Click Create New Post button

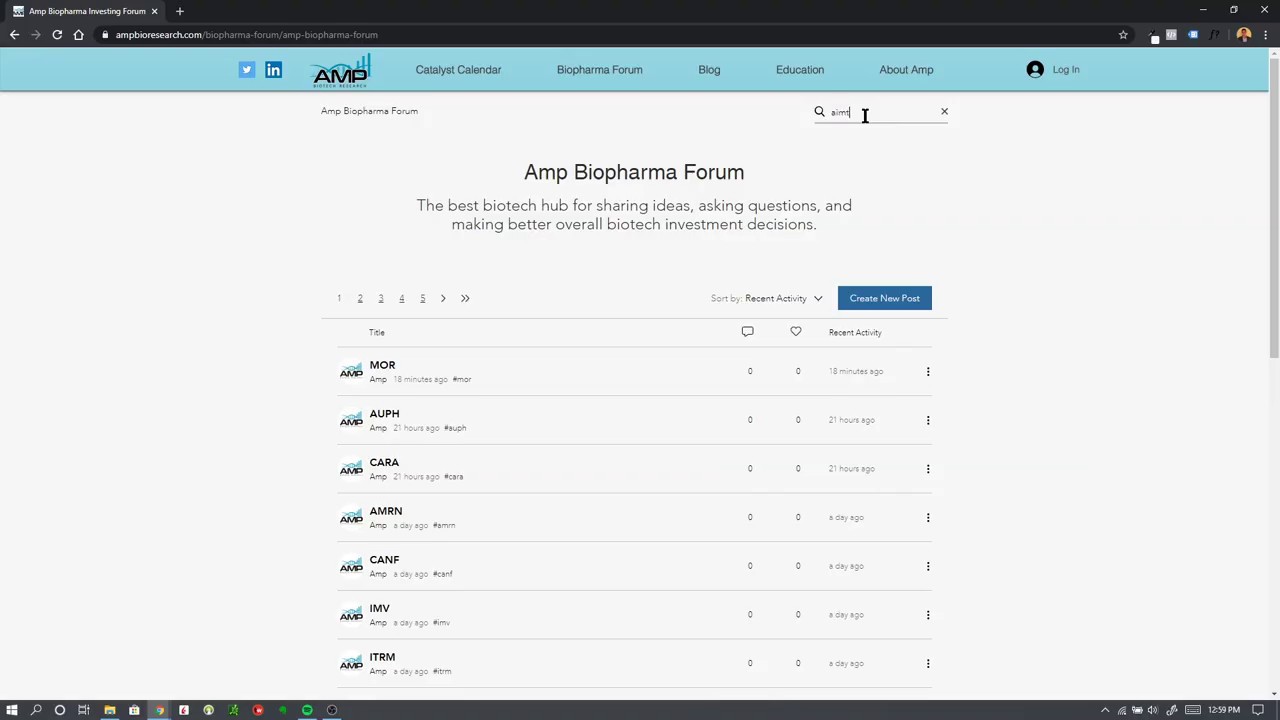pyautogui.click(x=884, y=298)
